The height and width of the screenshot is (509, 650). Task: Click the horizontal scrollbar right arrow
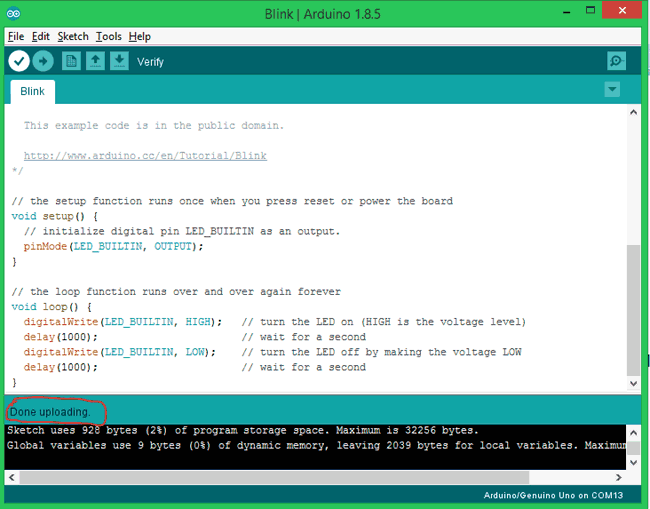point(618,477)
